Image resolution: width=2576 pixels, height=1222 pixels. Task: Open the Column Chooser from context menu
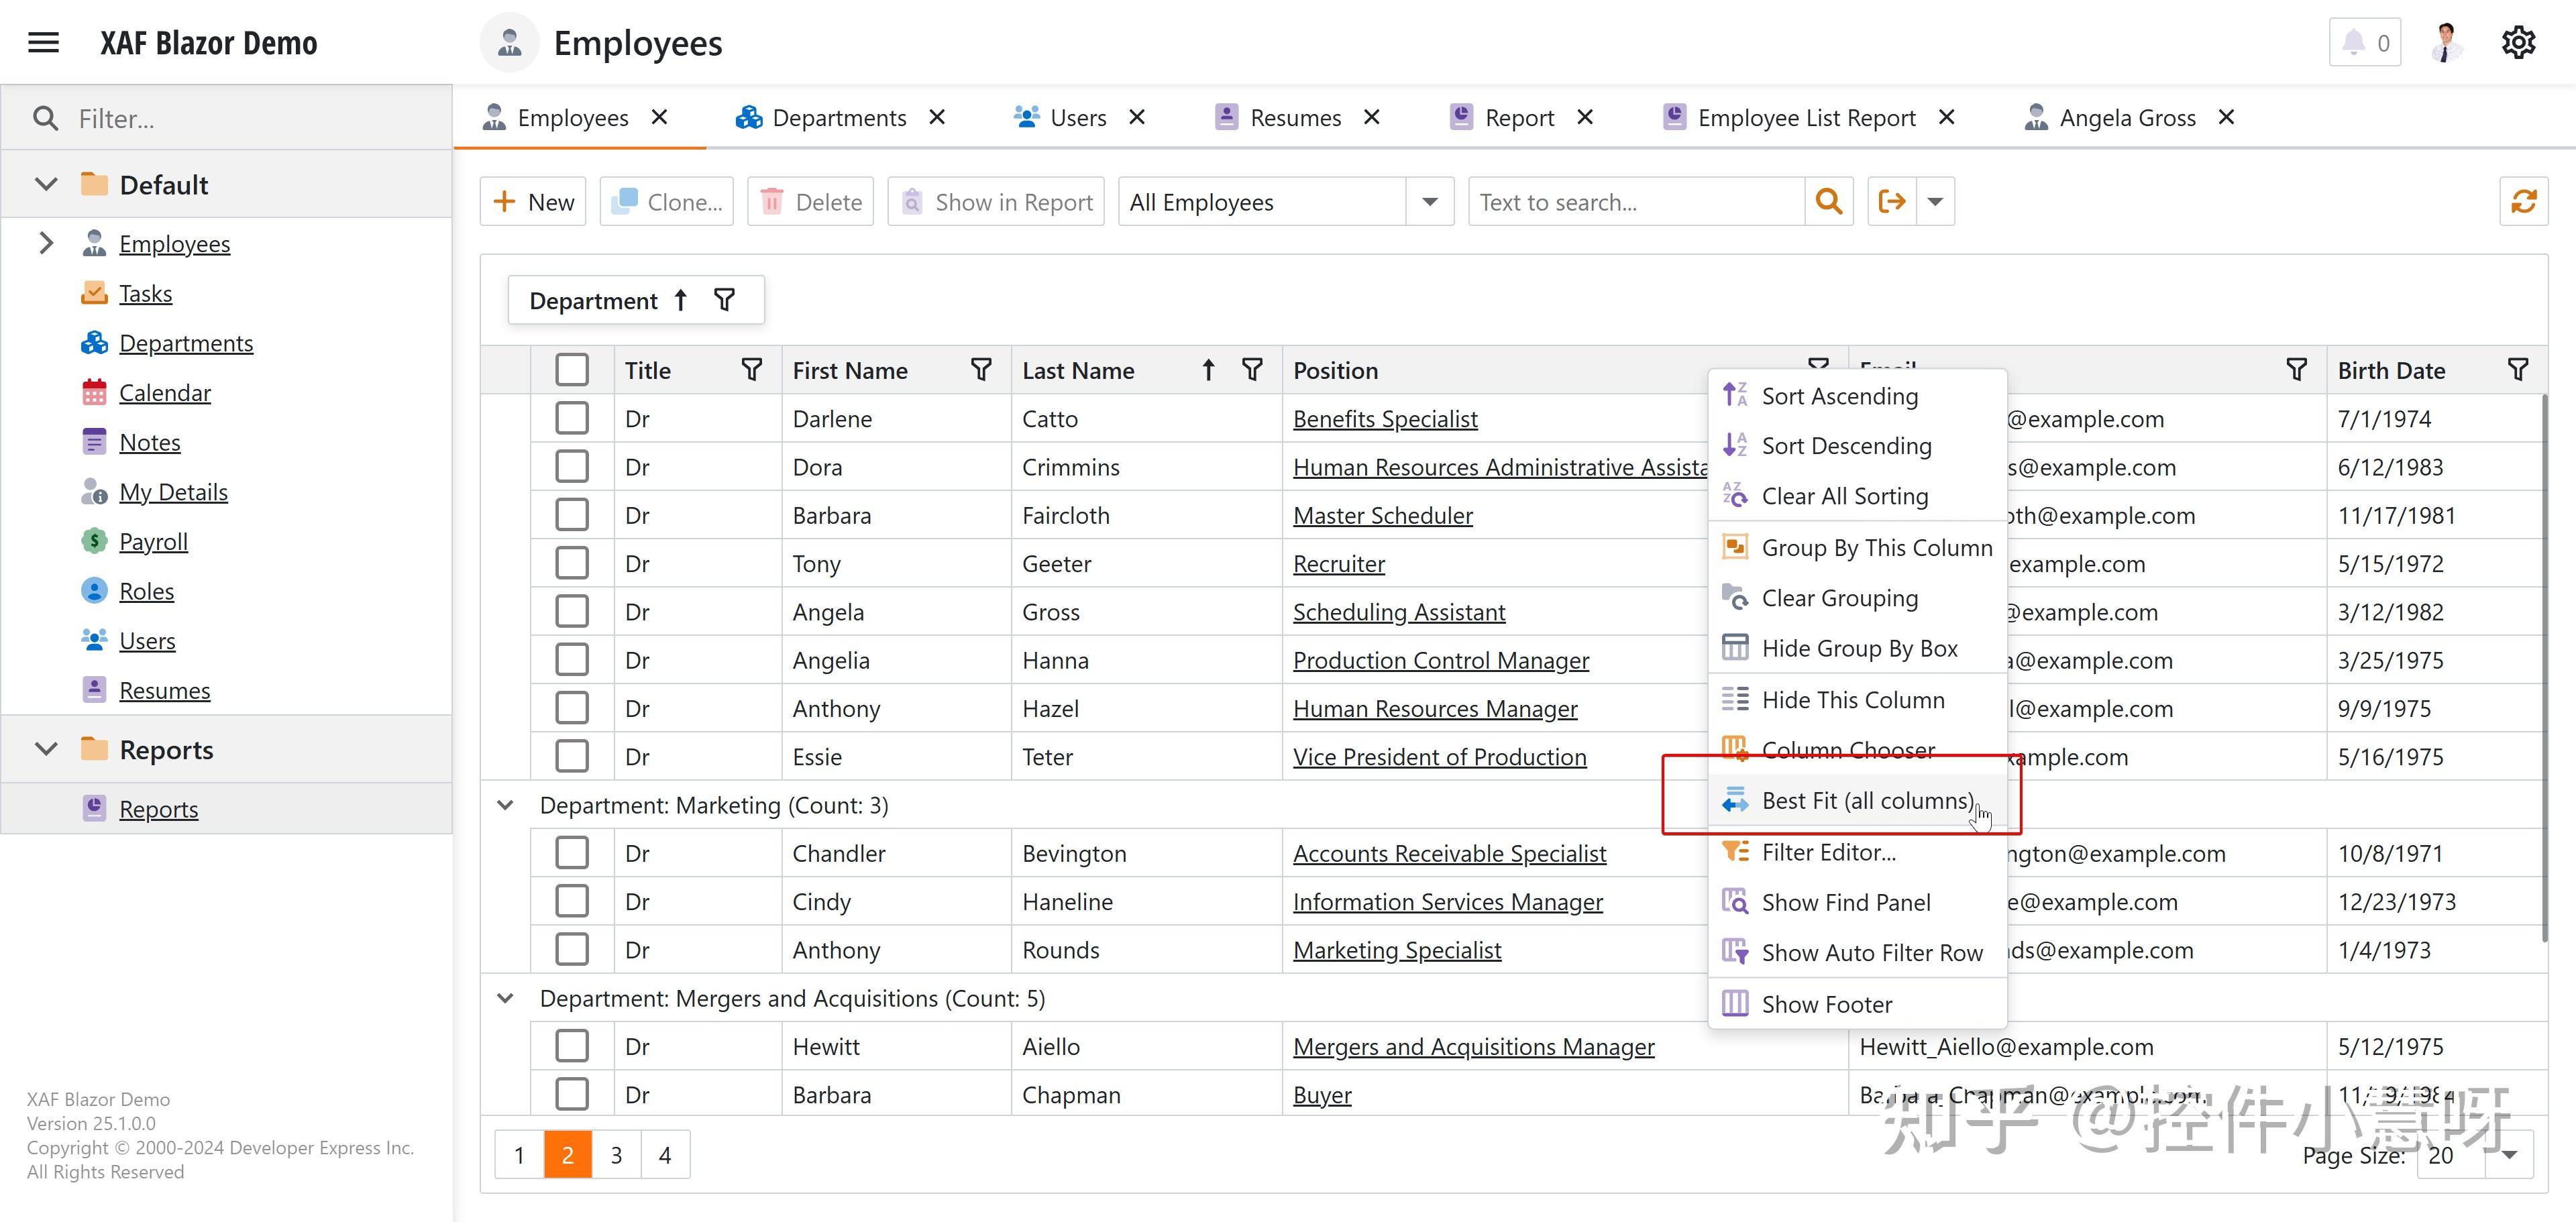1849,749
